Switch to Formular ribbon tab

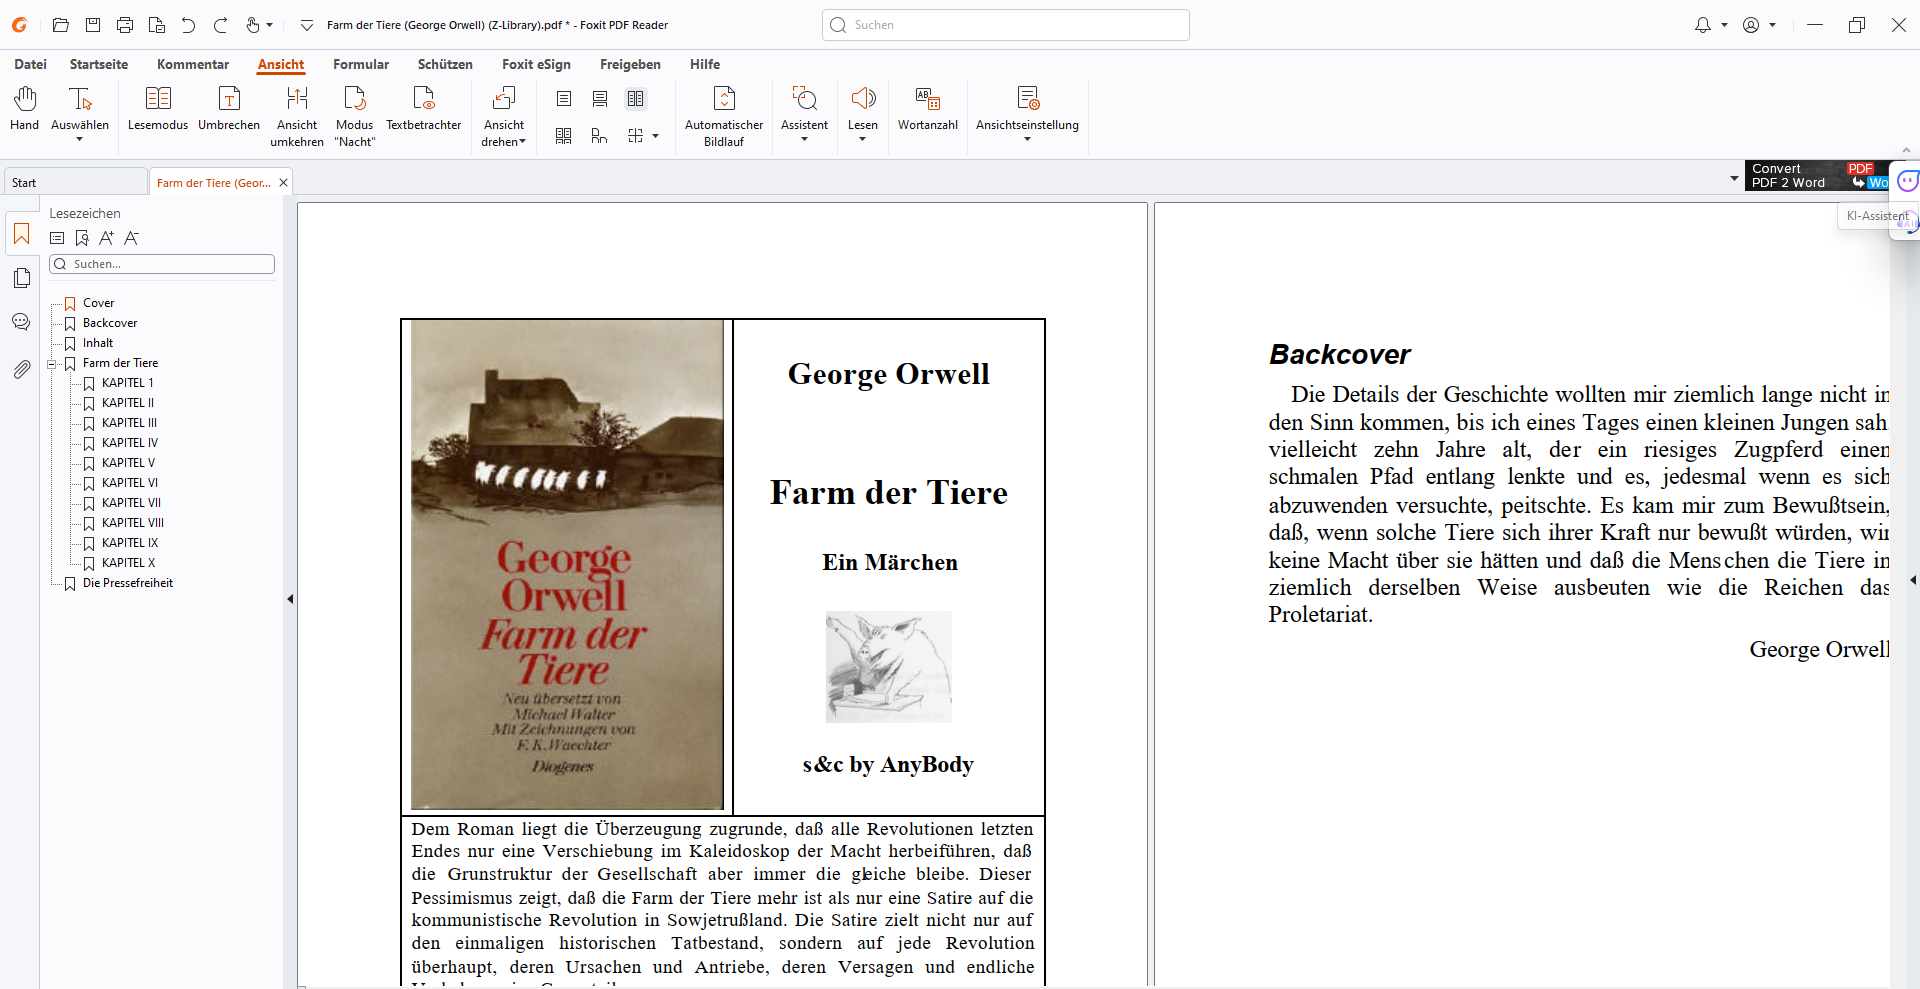point(361,64)
